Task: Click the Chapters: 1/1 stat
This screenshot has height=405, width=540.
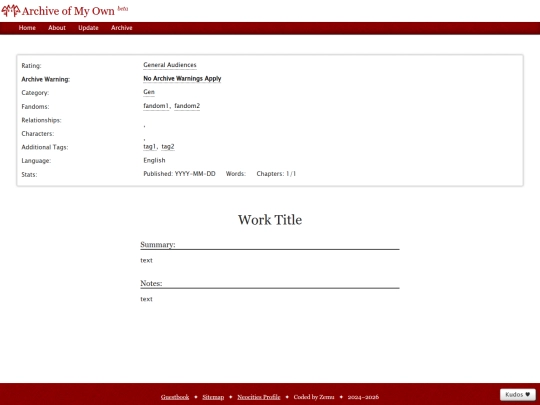Action: point(276,174)
